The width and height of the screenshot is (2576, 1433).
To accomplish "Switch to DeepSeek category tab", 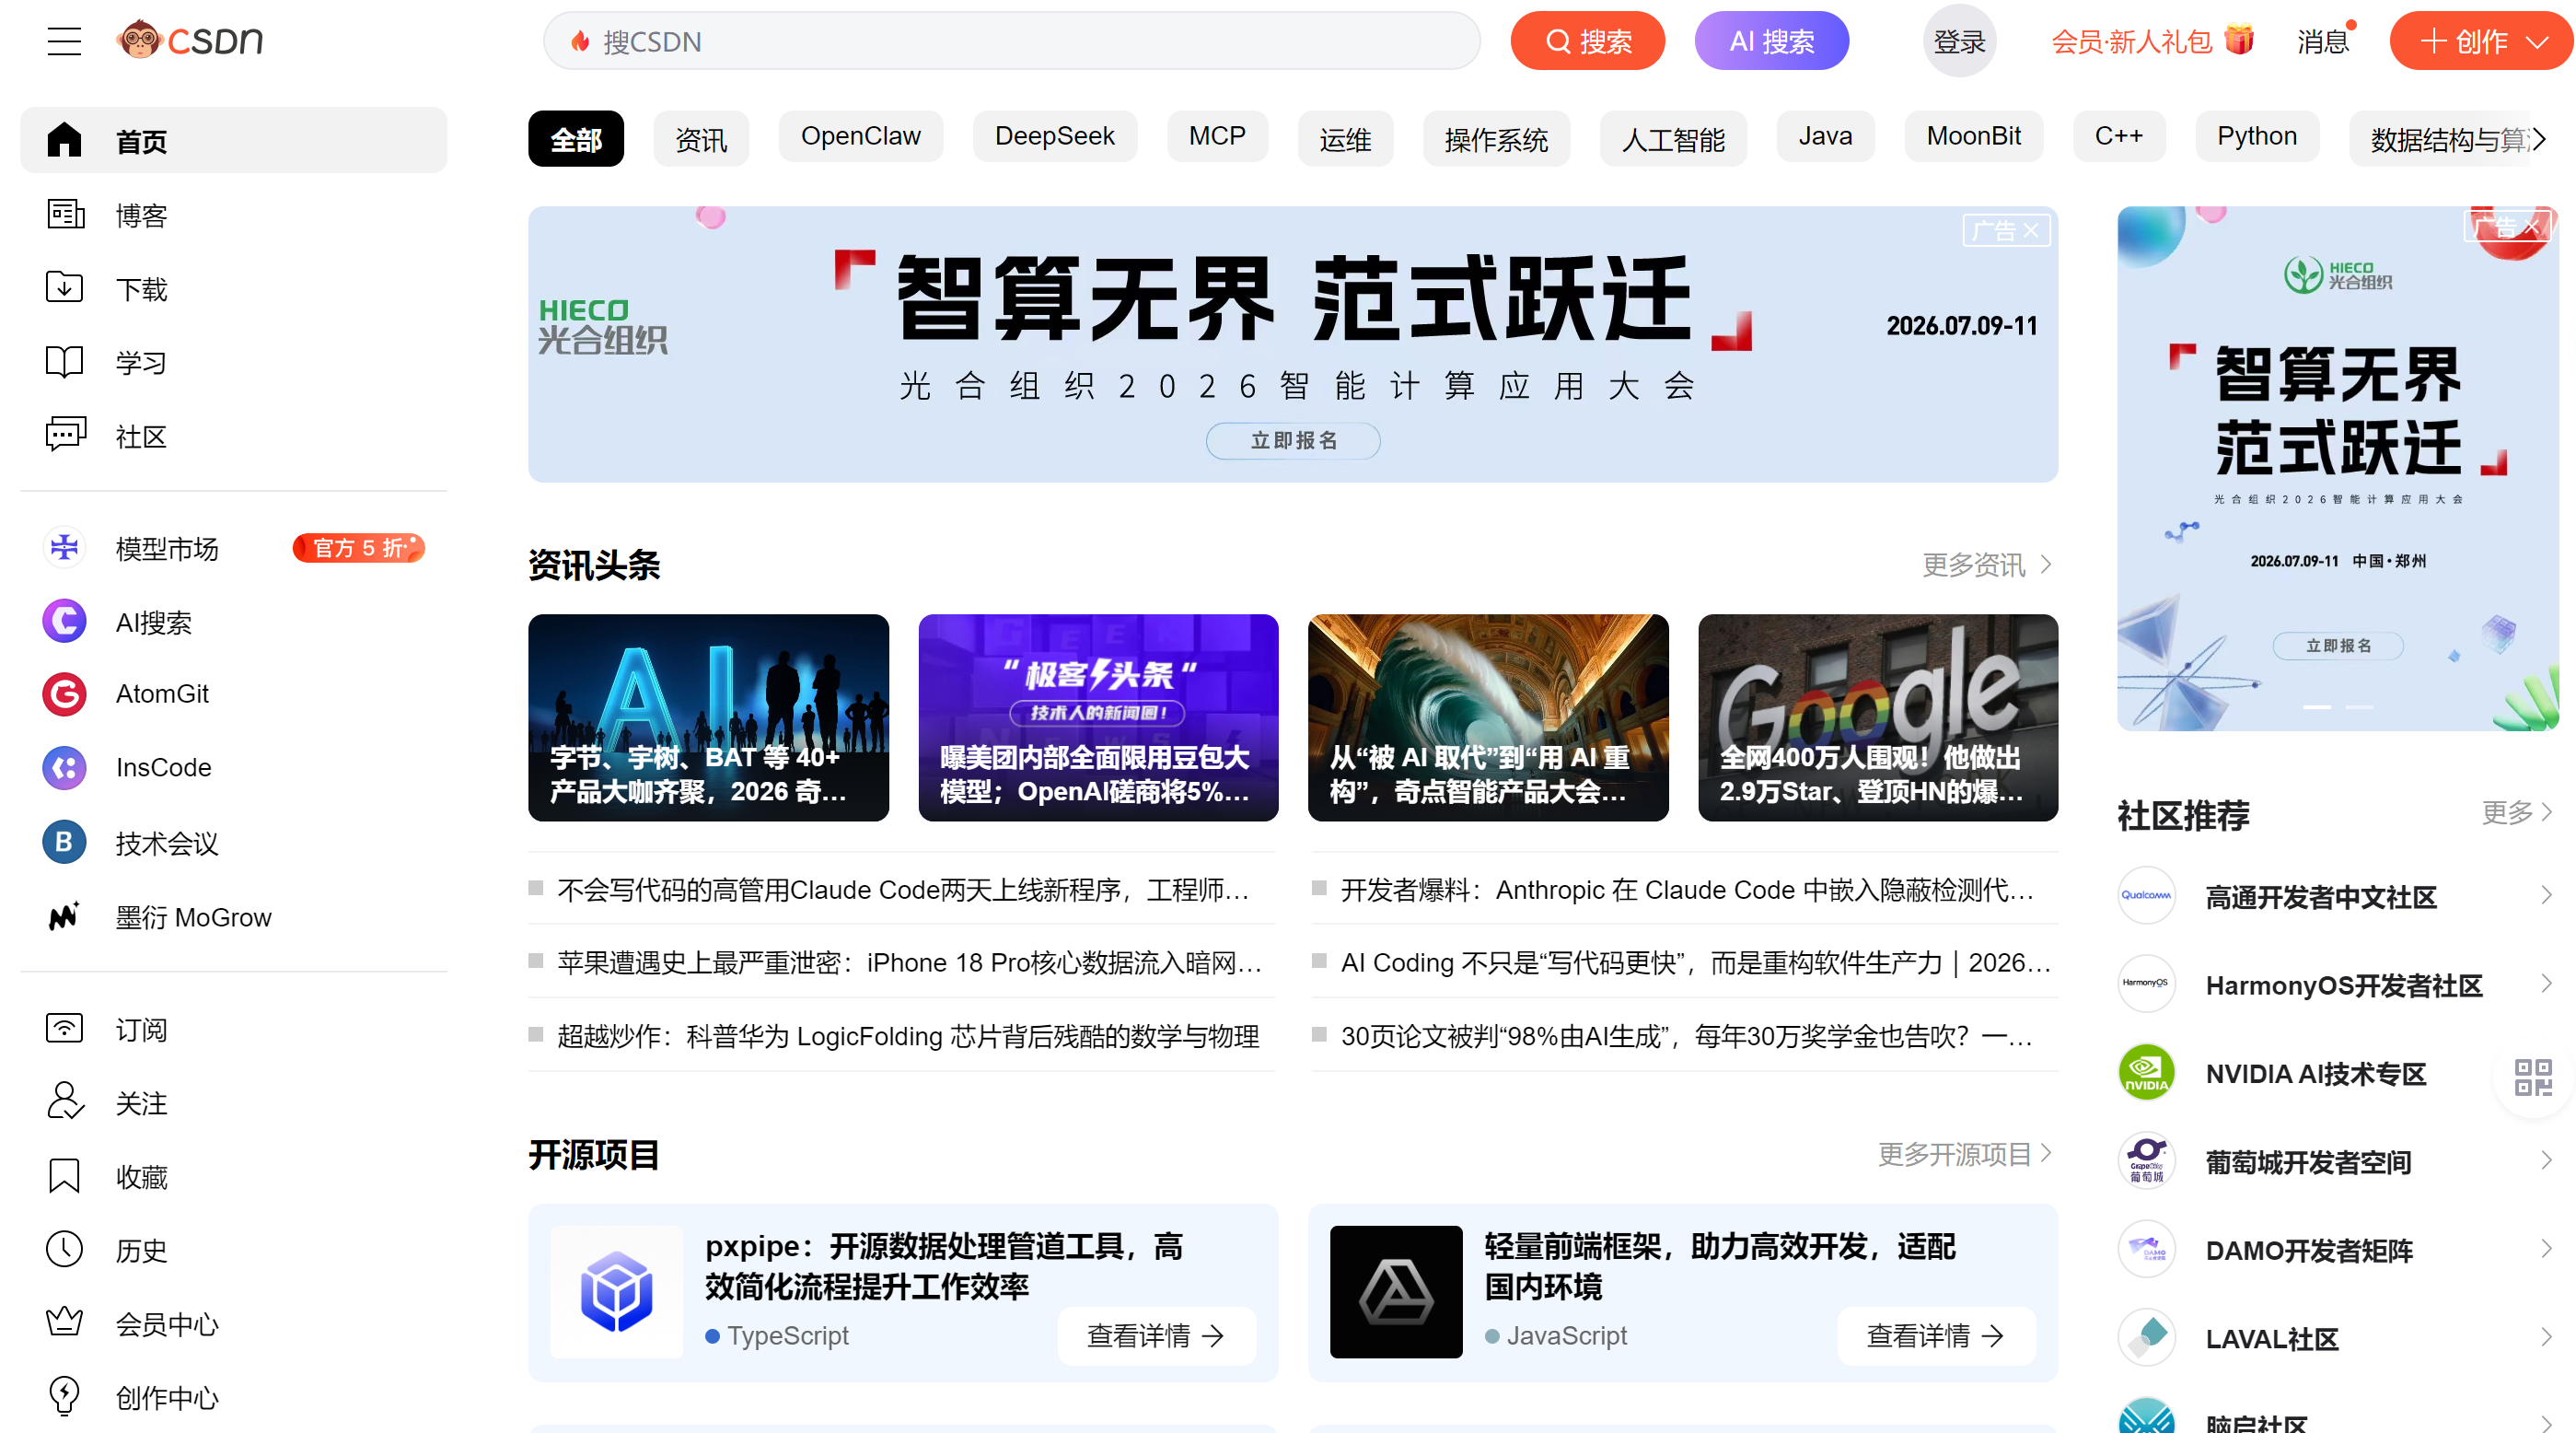I will click(x=1054, y=137).
